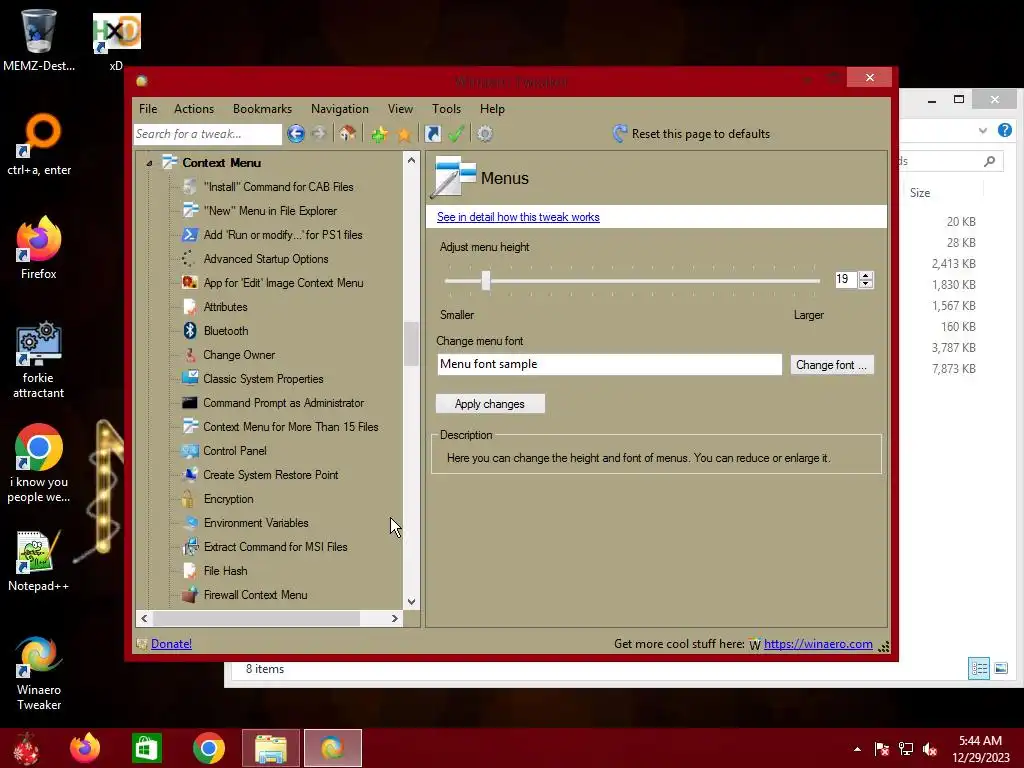
Task: Click Chrome icon on the taskbar
Action: coord(209,748)
